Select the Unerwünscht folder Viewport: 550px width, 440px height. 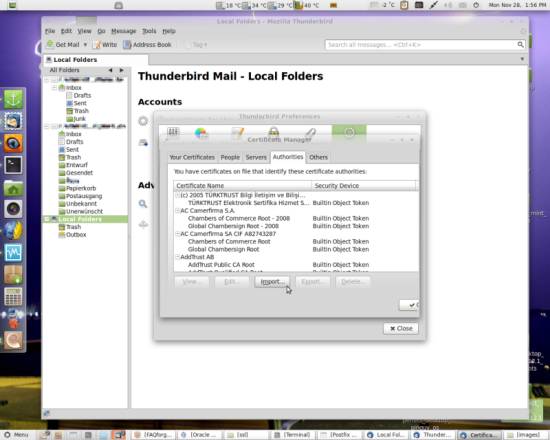coord(84,211)
